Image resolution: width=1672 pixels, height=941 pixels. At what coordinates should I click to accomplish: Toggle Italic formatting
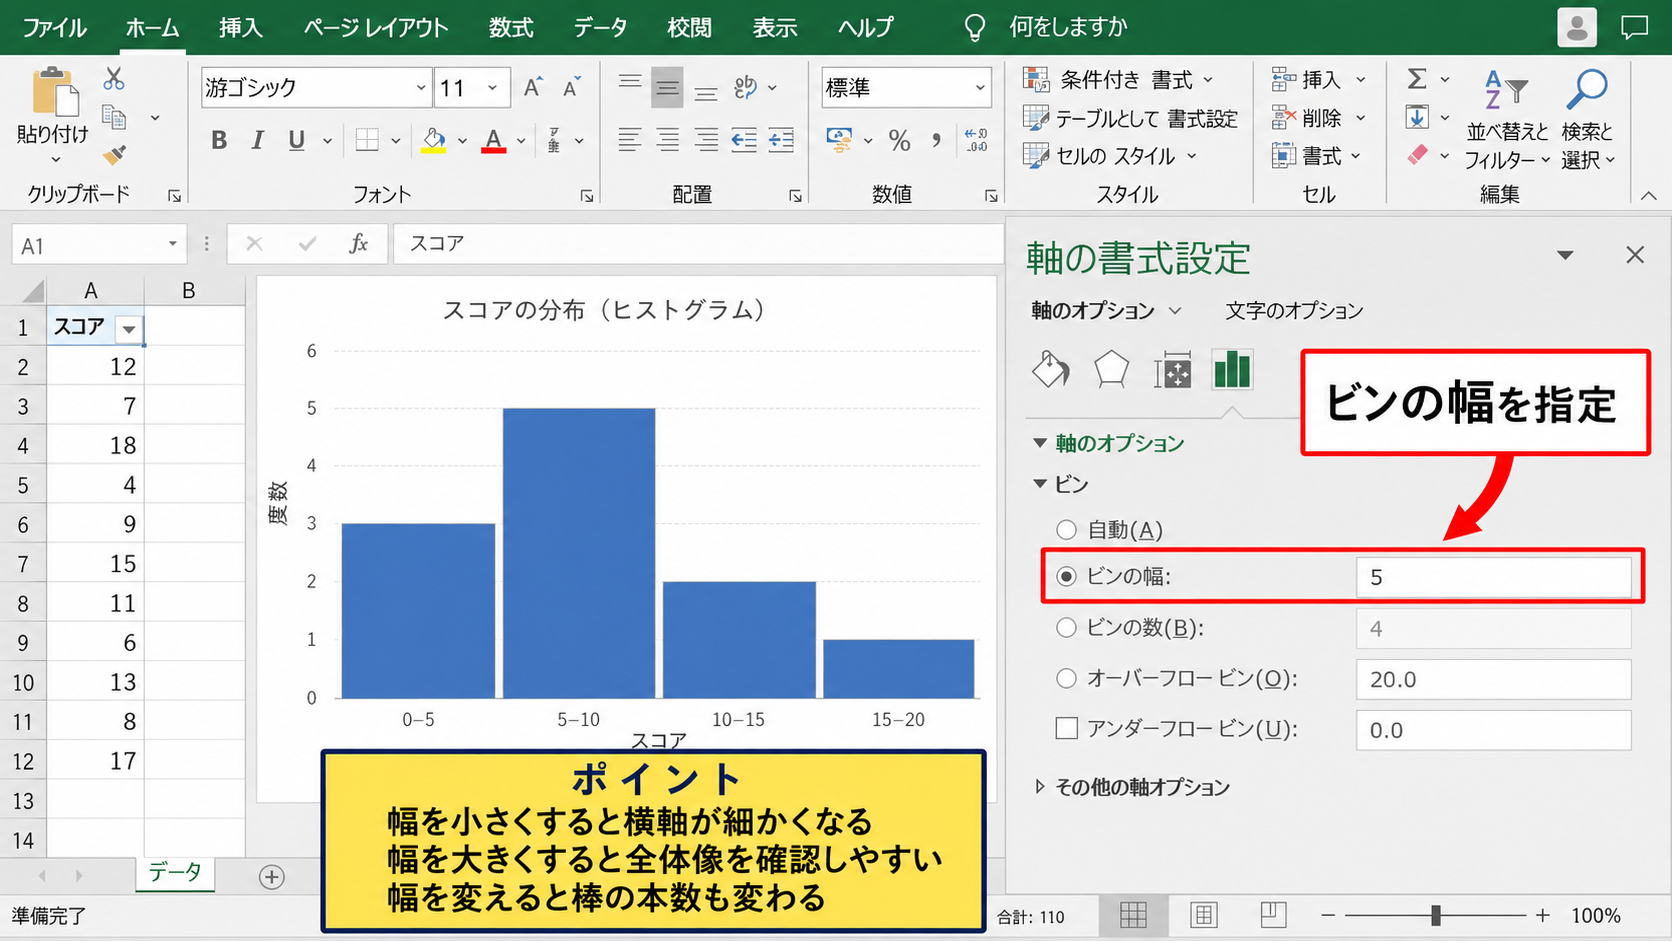257,140
